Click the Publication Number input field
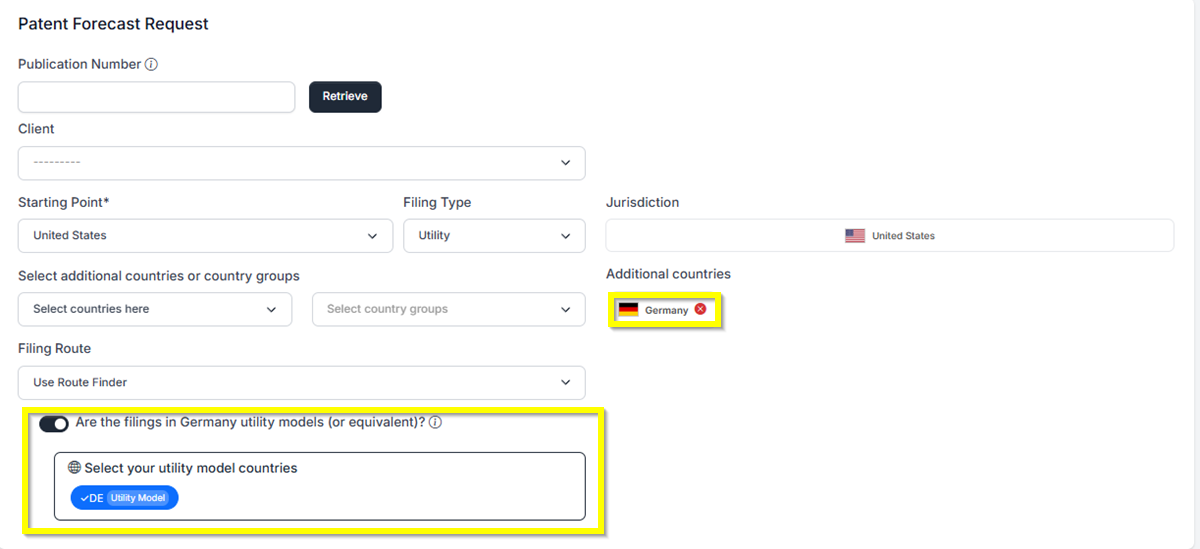Screen dimensions: 1200x549 (156, 97)
